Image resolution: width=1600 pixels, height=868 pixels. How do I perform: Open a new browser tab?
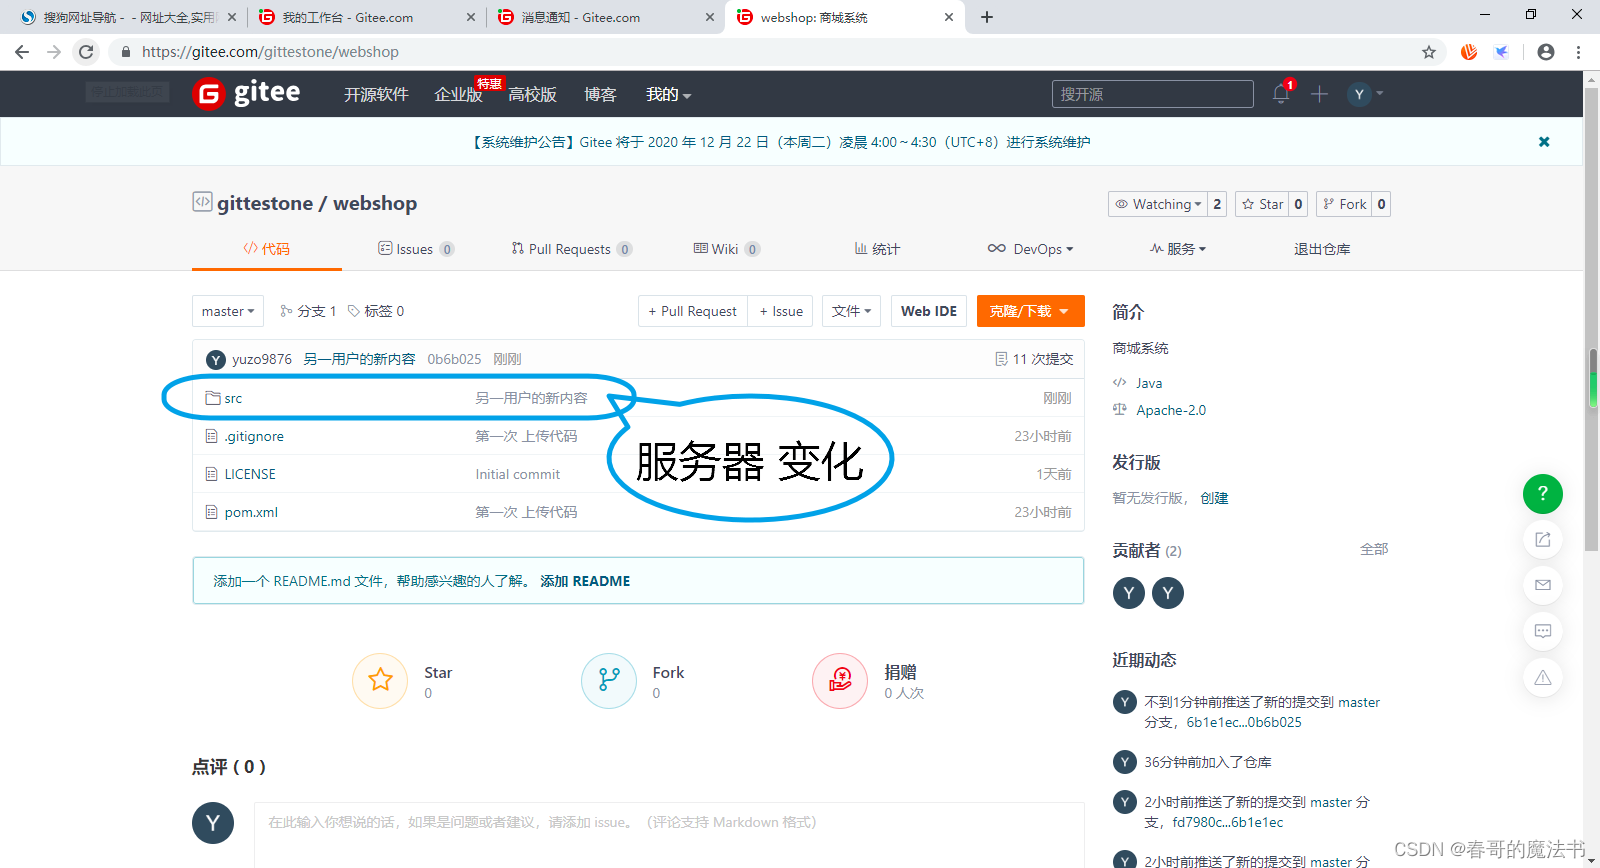point(987,17)
